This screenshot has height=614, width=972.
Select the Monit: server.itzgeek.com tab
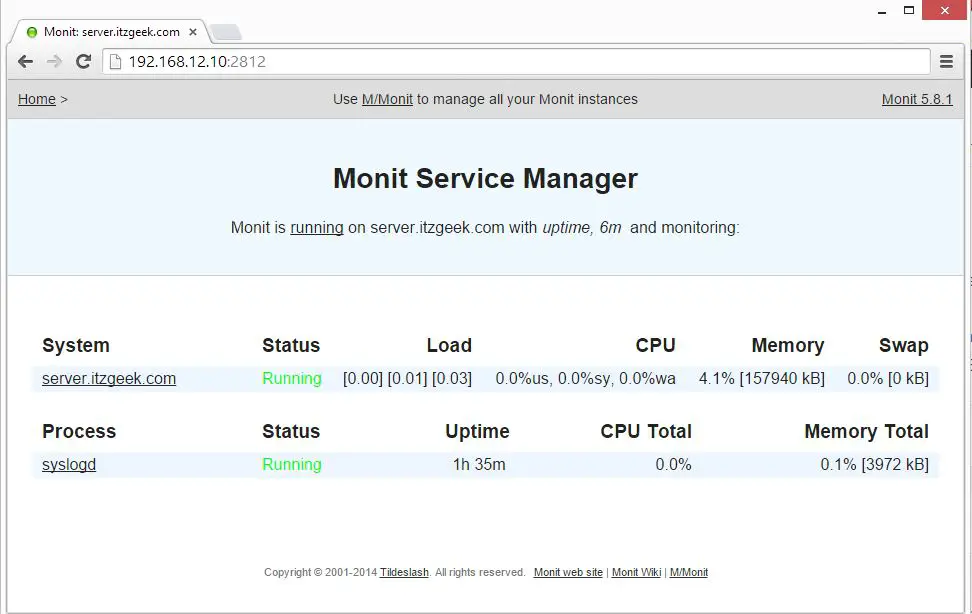tap(112, 32)
